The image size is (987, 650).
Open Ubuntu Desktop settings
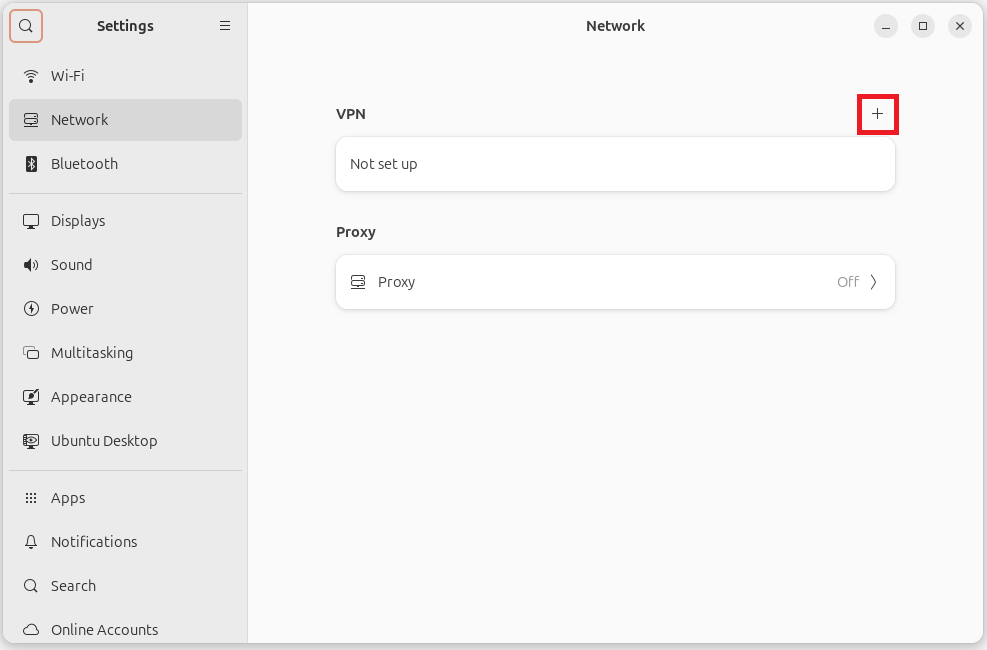pyautogui.click(x=125, y=441)
